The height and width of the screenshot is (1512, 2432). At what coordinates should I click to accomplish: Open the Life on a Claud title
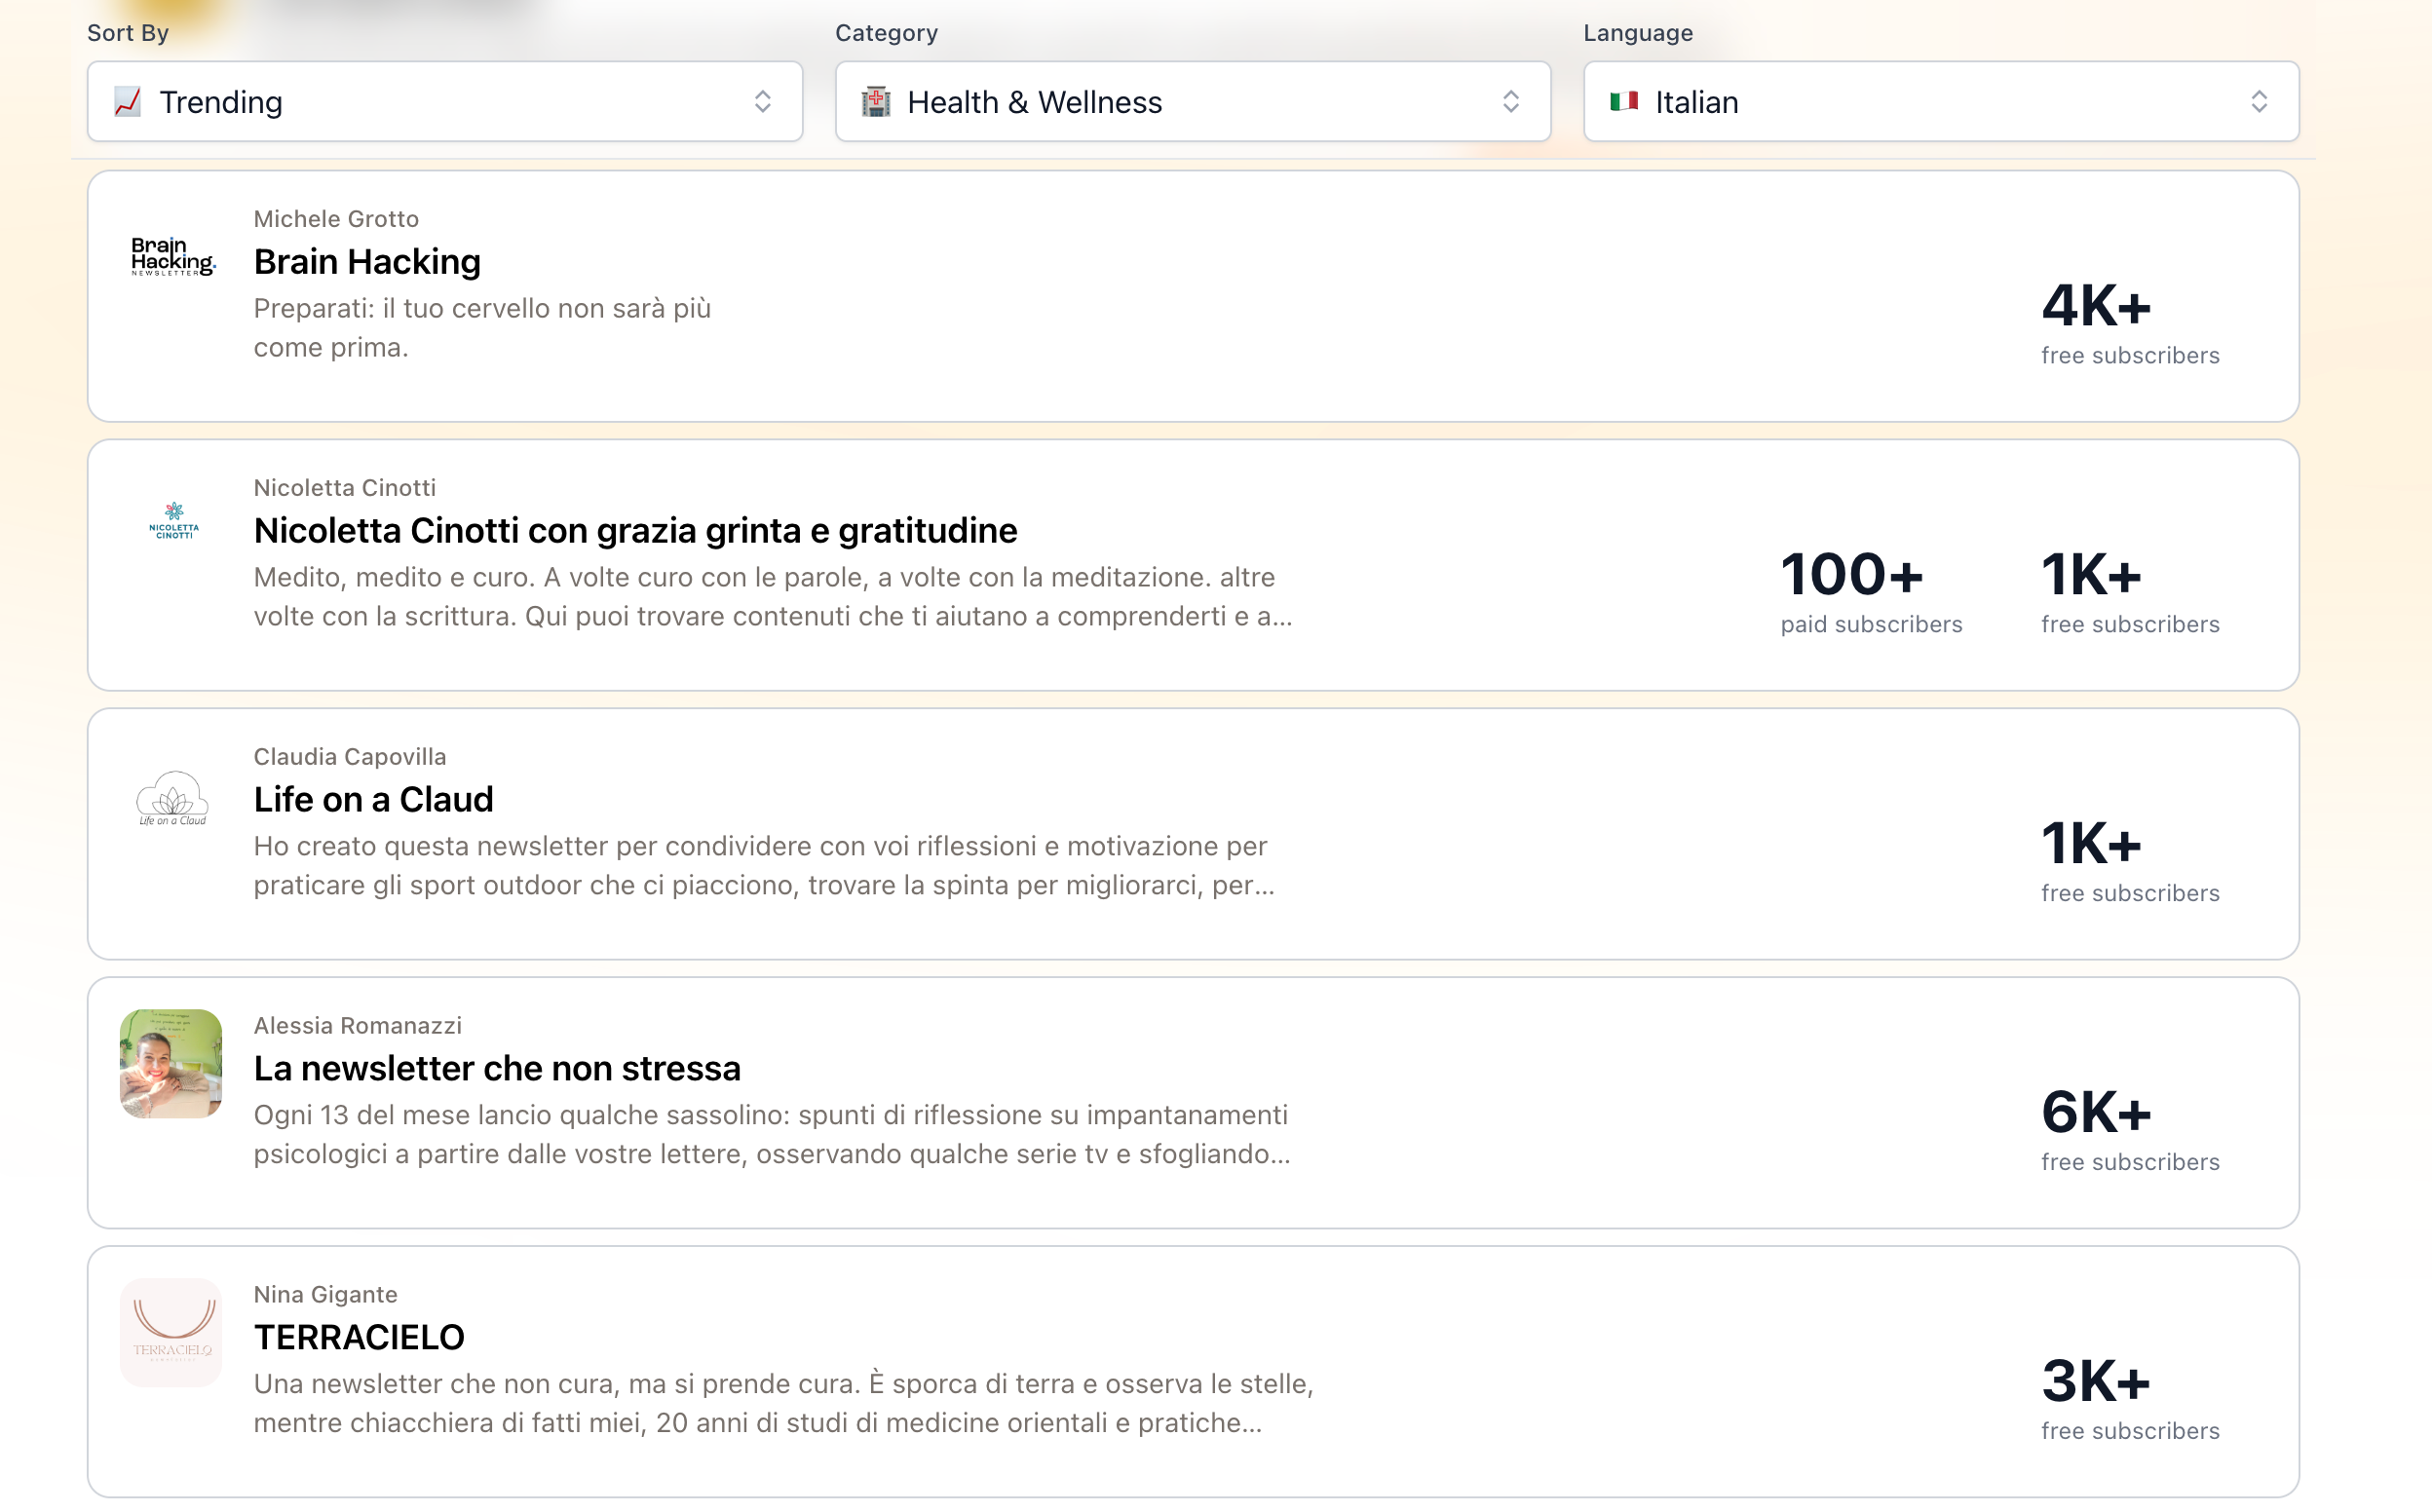(373, 800)
